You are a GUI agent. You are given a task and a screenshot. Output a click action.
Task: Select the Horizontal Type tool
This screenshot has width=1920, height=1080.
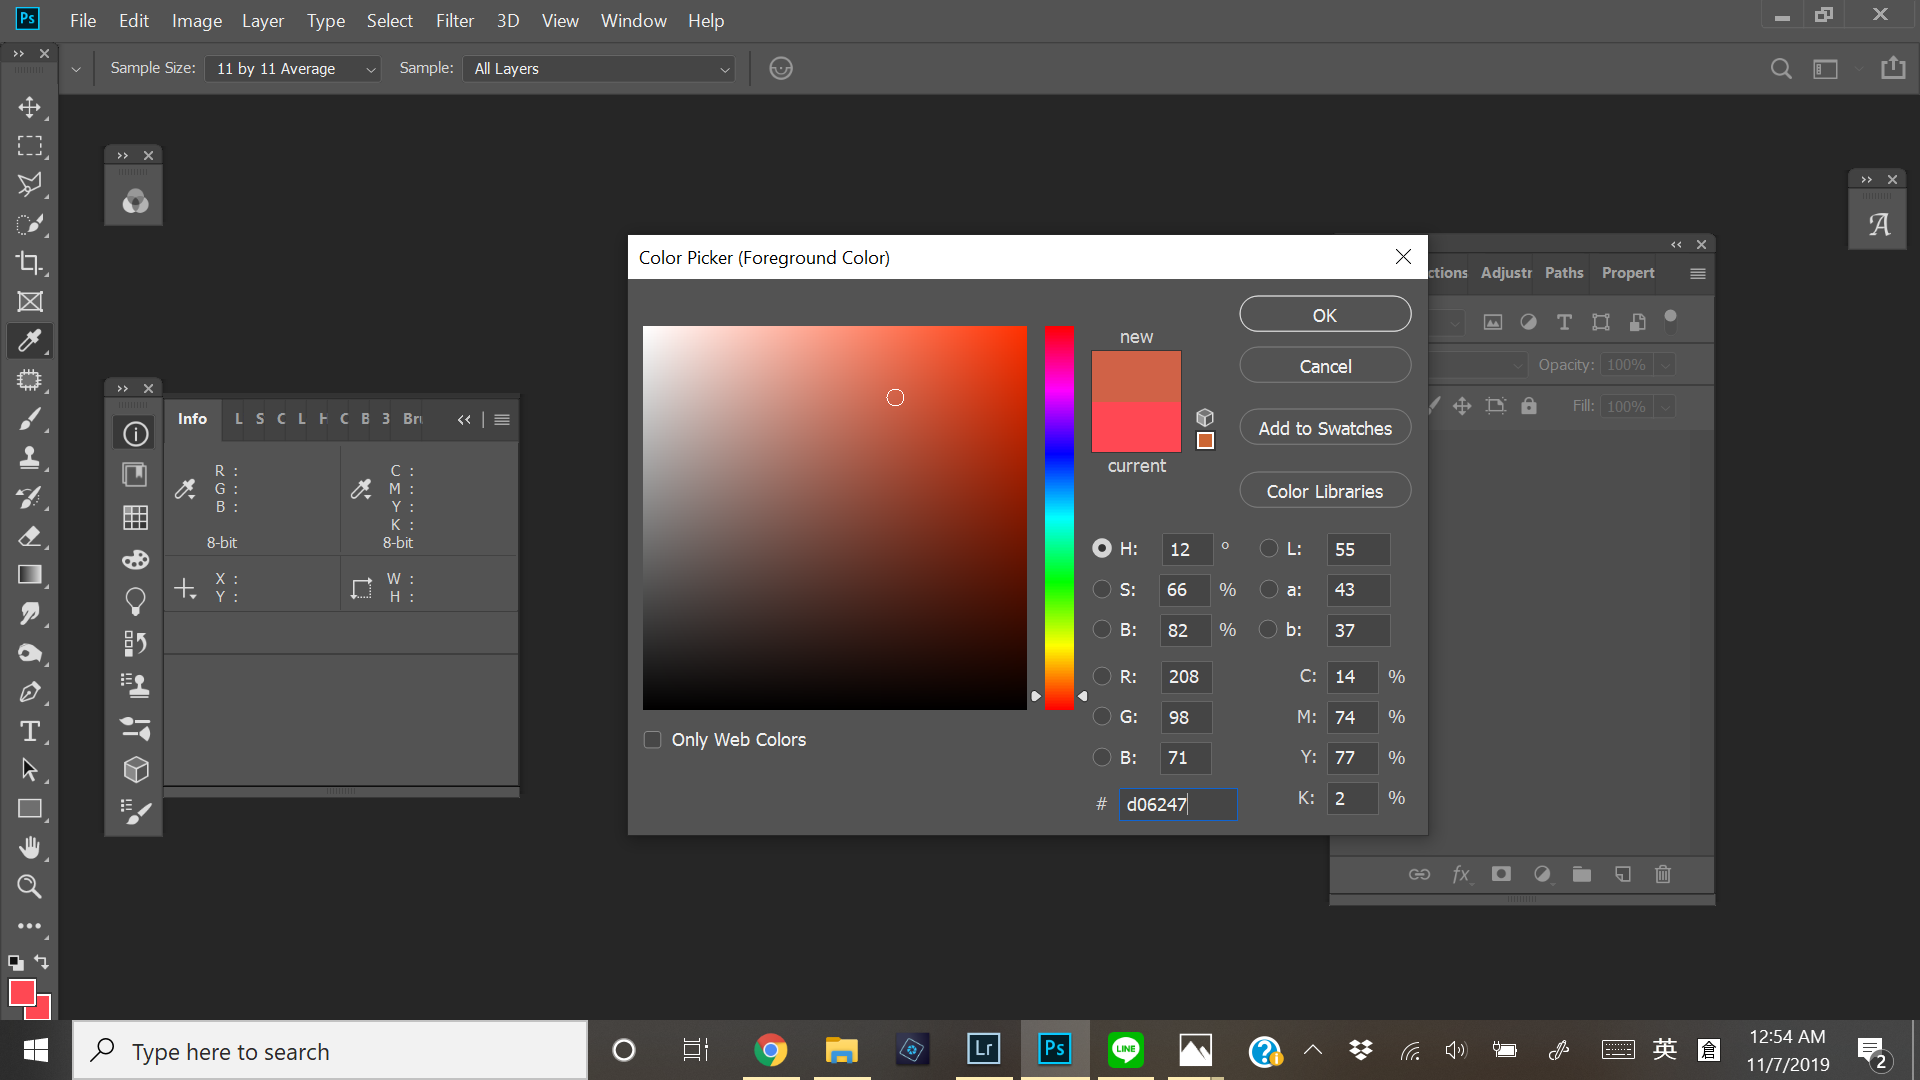30,731
